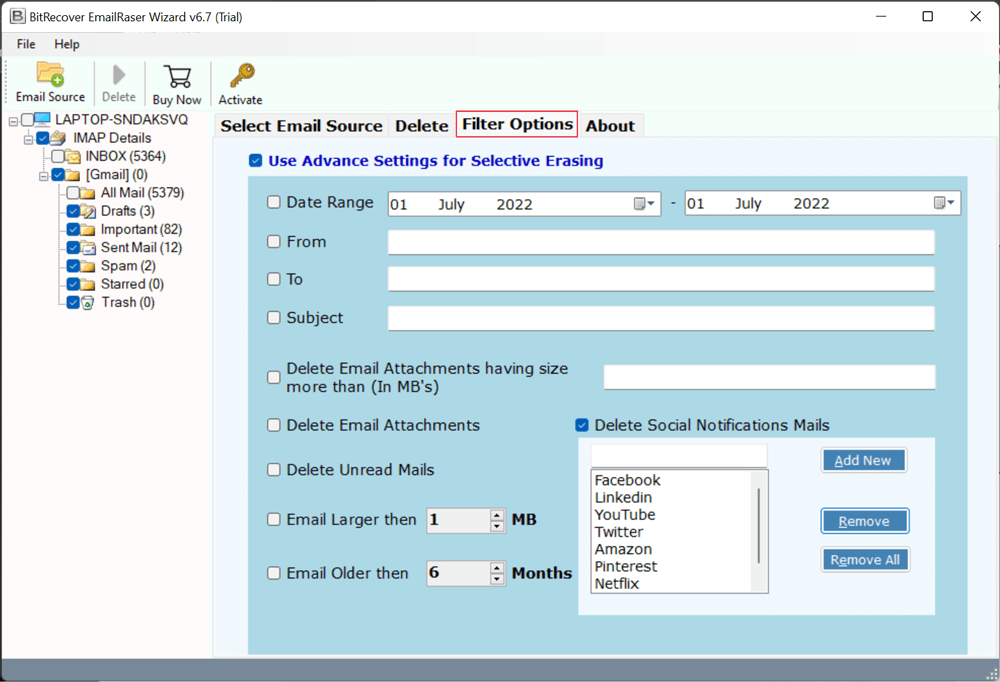Toggle Delete Social Notifications Mails checkbox
The height and width of the screenshot is (682, 1000).
click(582, 425)
